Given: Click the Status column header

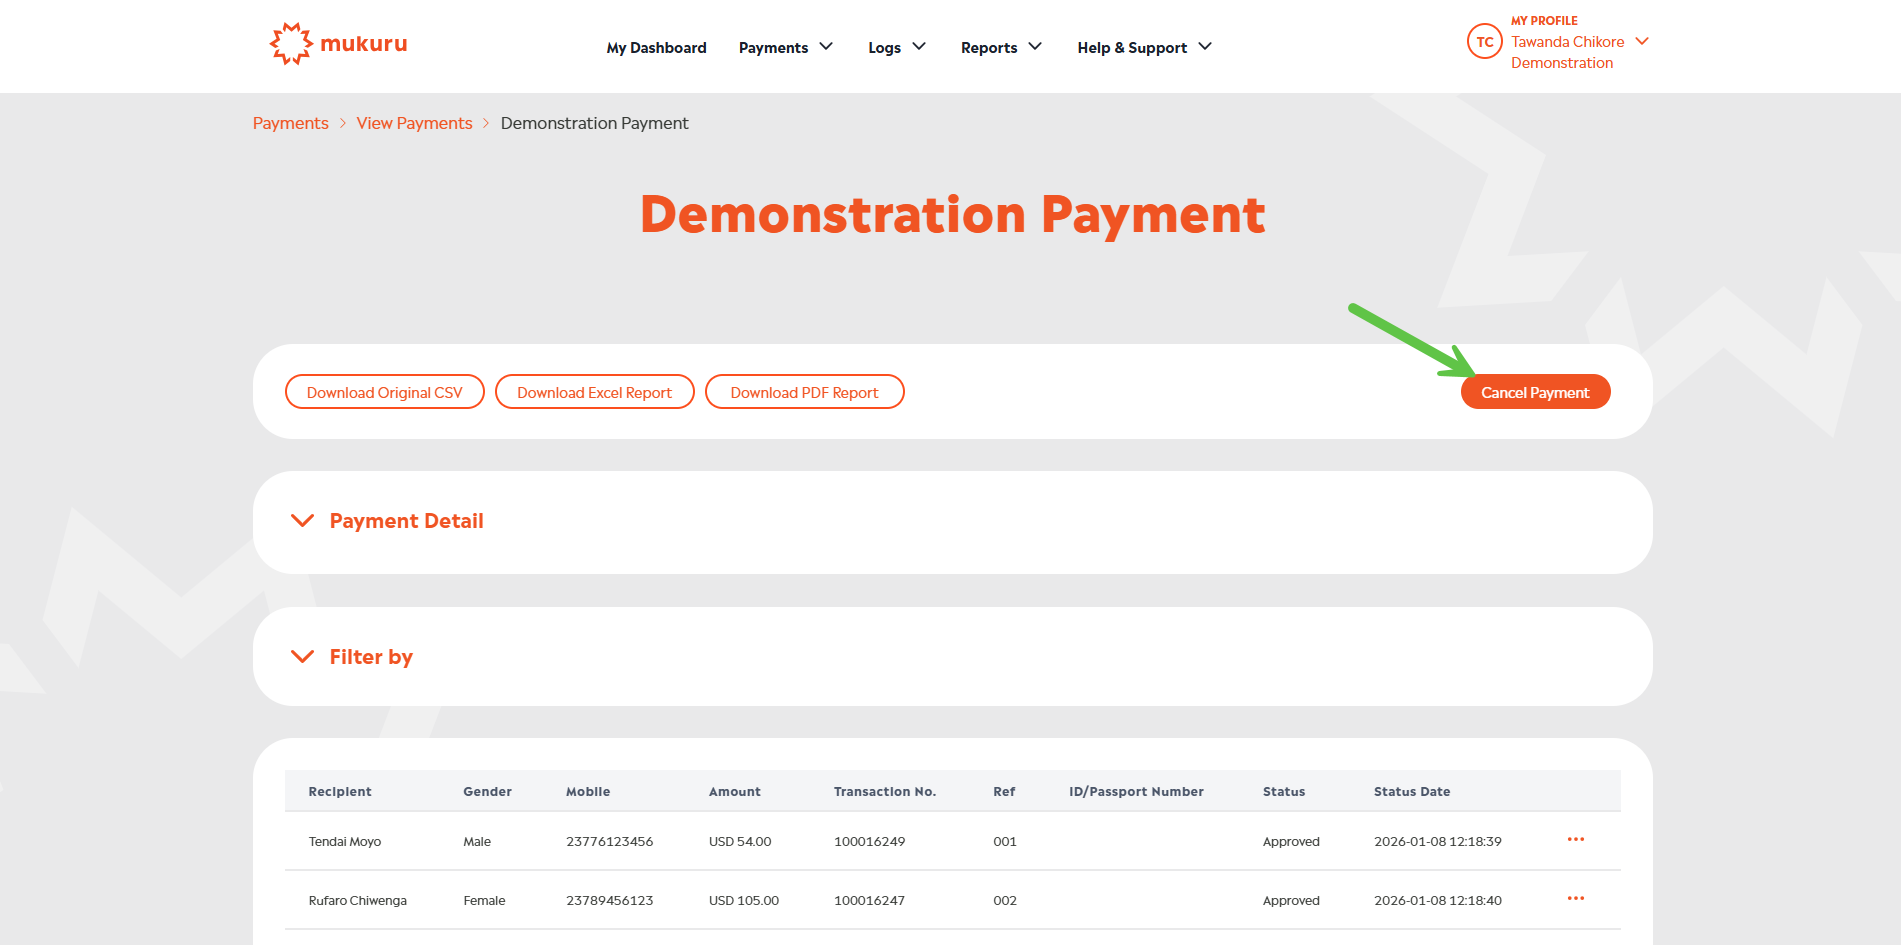Looking at the screenshot, I should tap(1283, 791).
